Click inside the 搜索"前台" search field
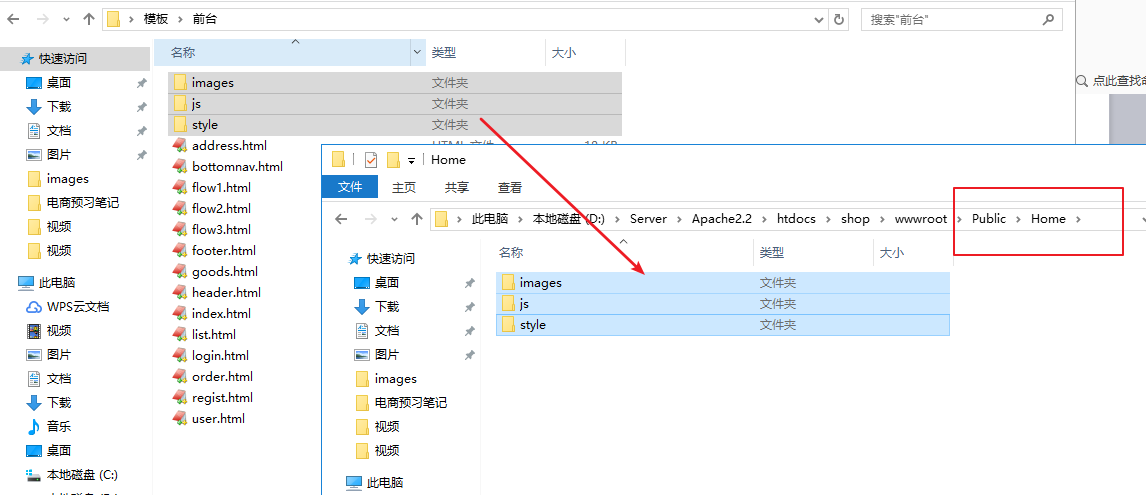This screenshot has width=1146, height=495. (x=950, y=19)
